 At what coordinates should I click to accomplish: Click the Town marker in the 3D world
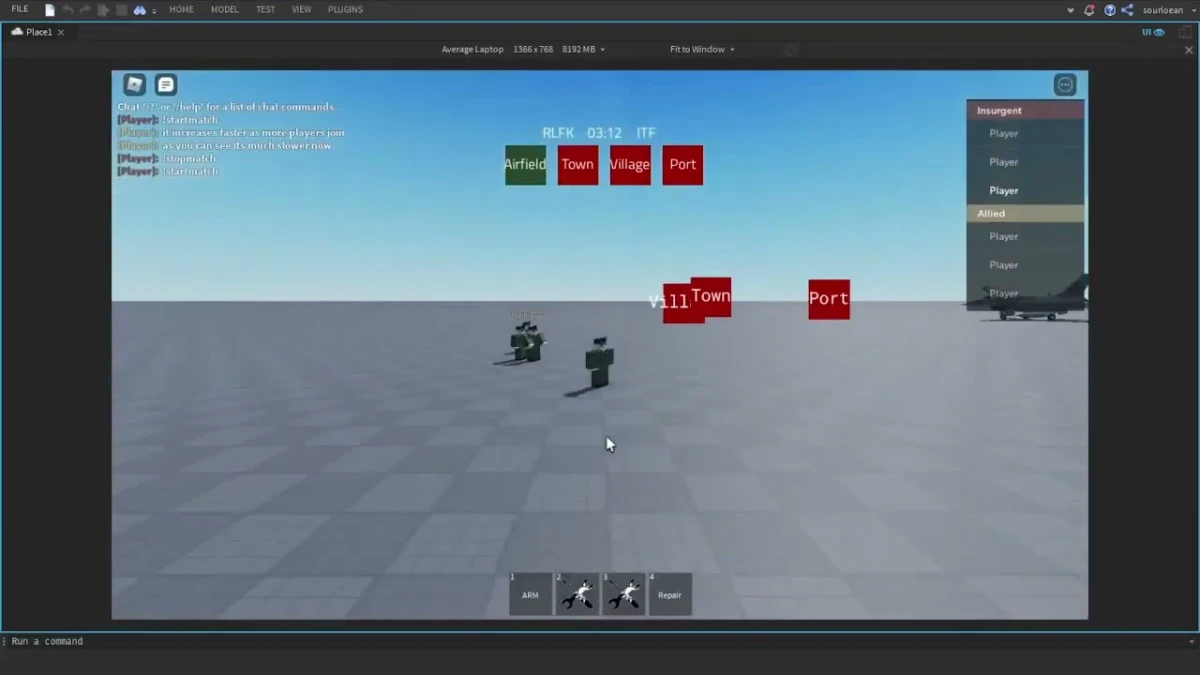[x=711, y=297]
